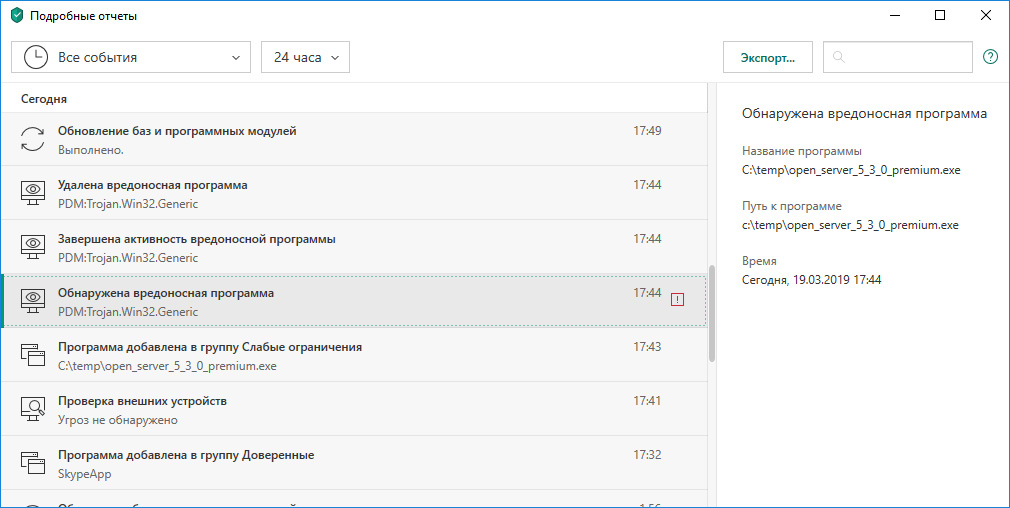Click the window icon for Доверенные SkypeApp entry
The width and height of the screenshot is (1010, 508).
pos(33,464)
